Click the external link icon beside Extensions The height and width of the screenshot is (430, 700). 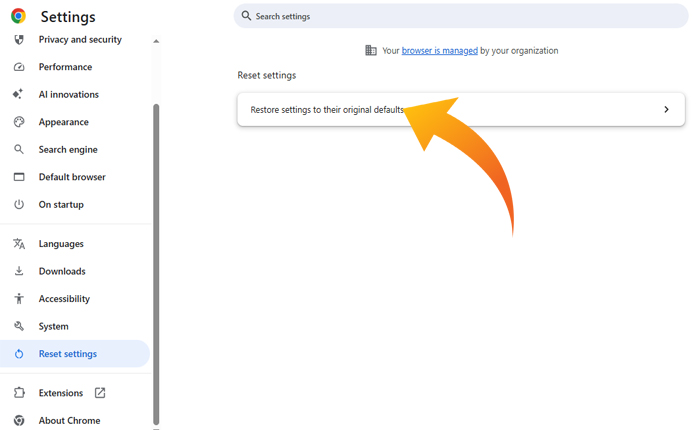coord(100,393)
